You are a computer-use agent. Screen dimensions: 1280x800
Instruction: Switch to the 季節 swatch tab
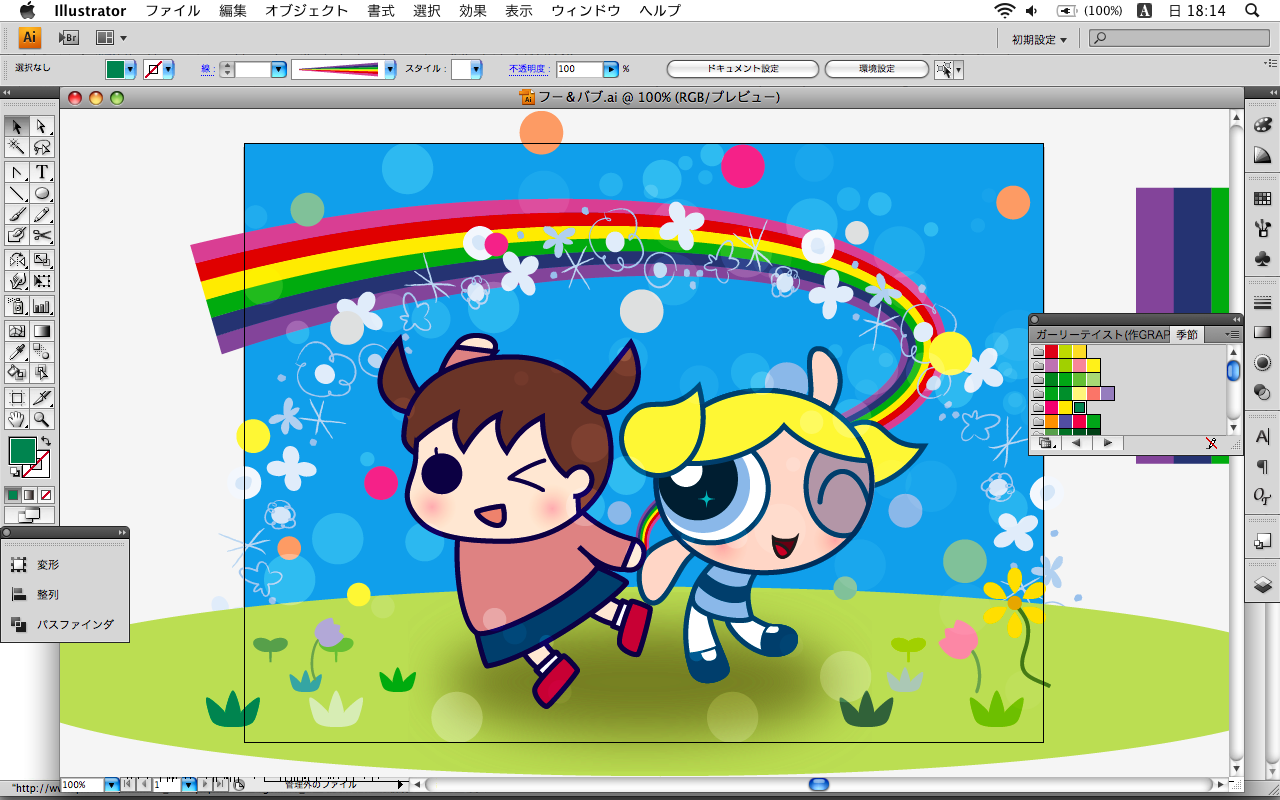(1187, 335)
